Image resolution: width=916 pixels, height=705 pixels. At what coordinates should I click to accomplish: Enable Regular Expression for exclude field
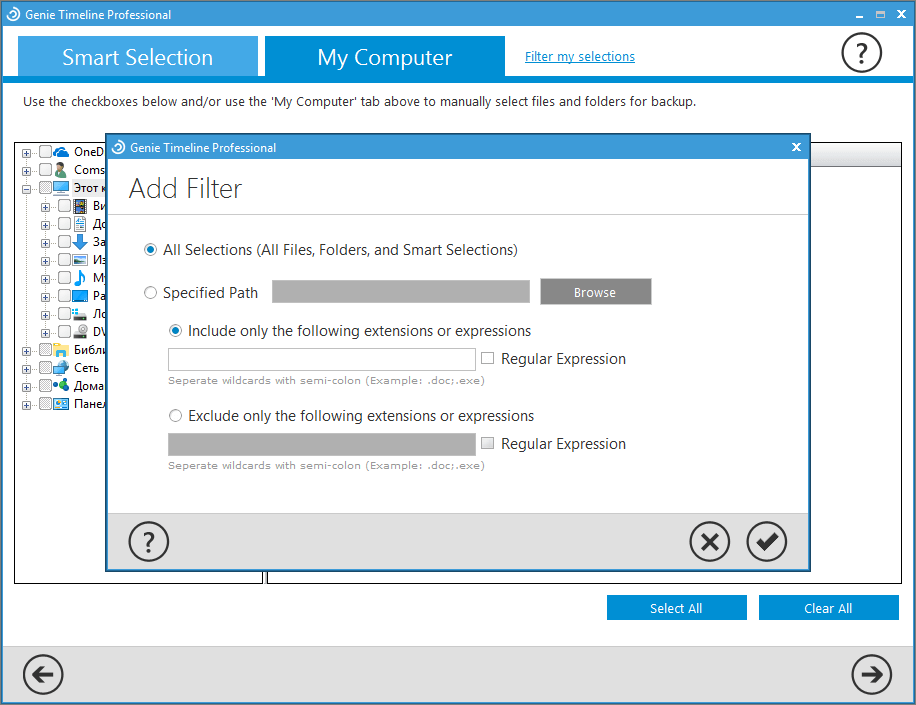click(487, 443)
